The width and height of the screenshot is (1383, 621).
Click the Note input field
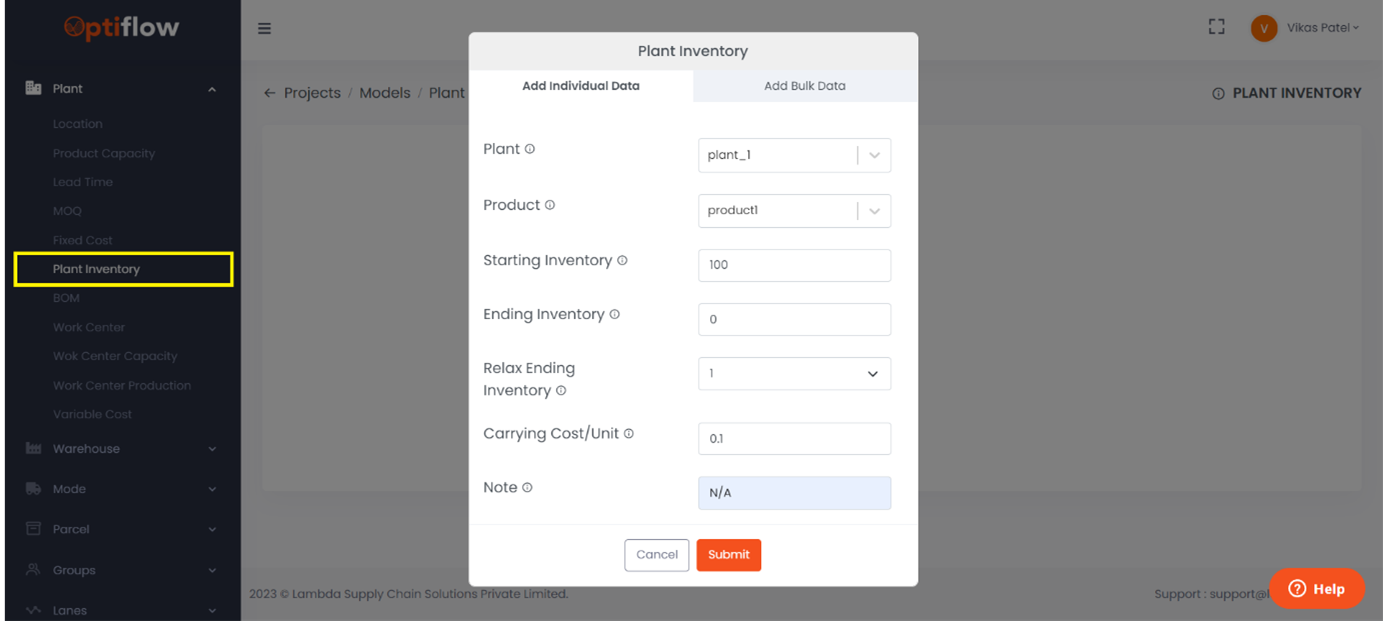tap(794, 492)
